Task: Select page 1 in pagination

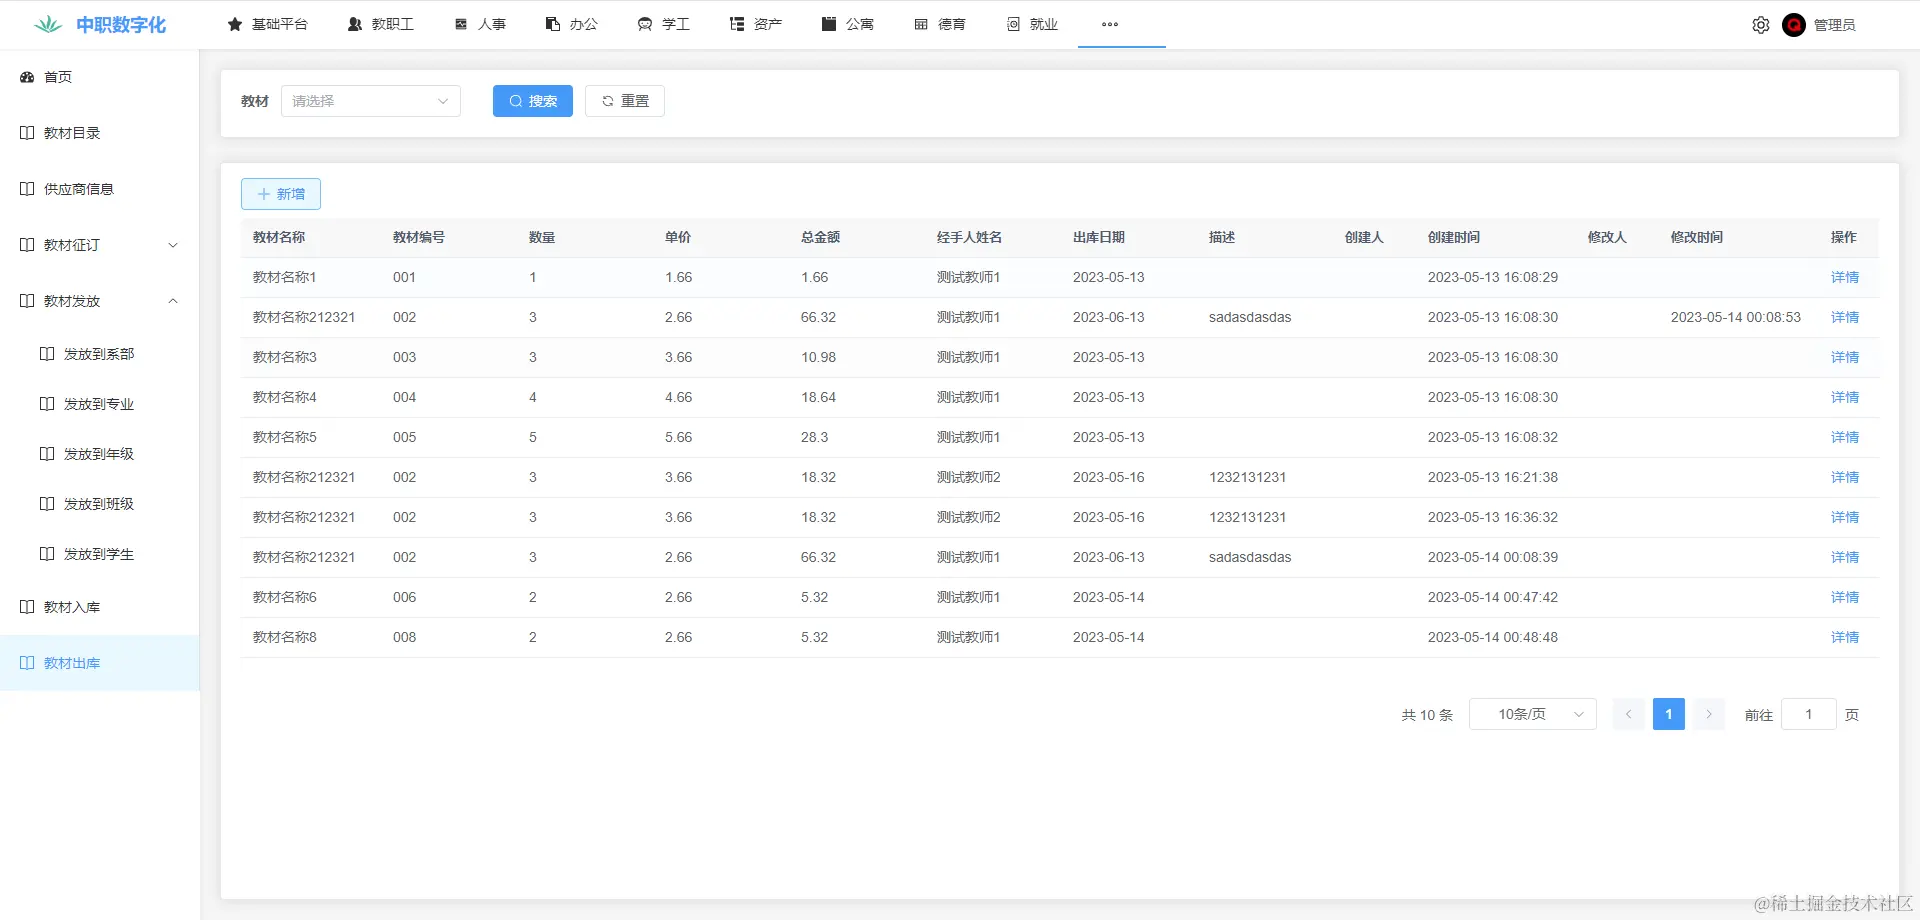Action: (1669, 714)
